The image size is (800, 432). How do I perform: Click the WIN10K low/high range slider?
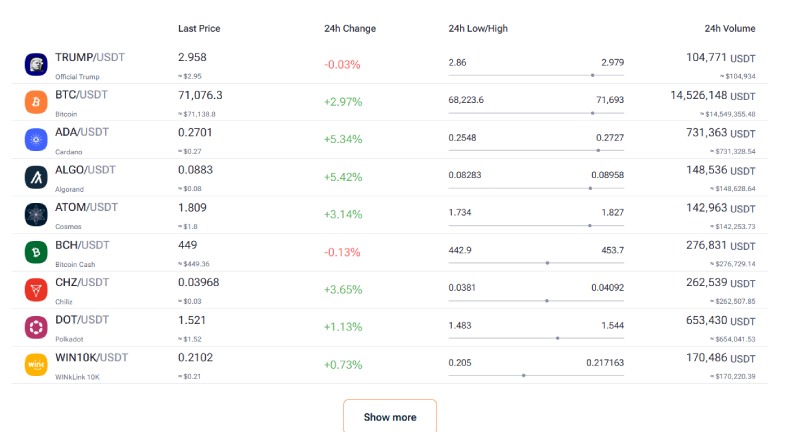[536, 375]
